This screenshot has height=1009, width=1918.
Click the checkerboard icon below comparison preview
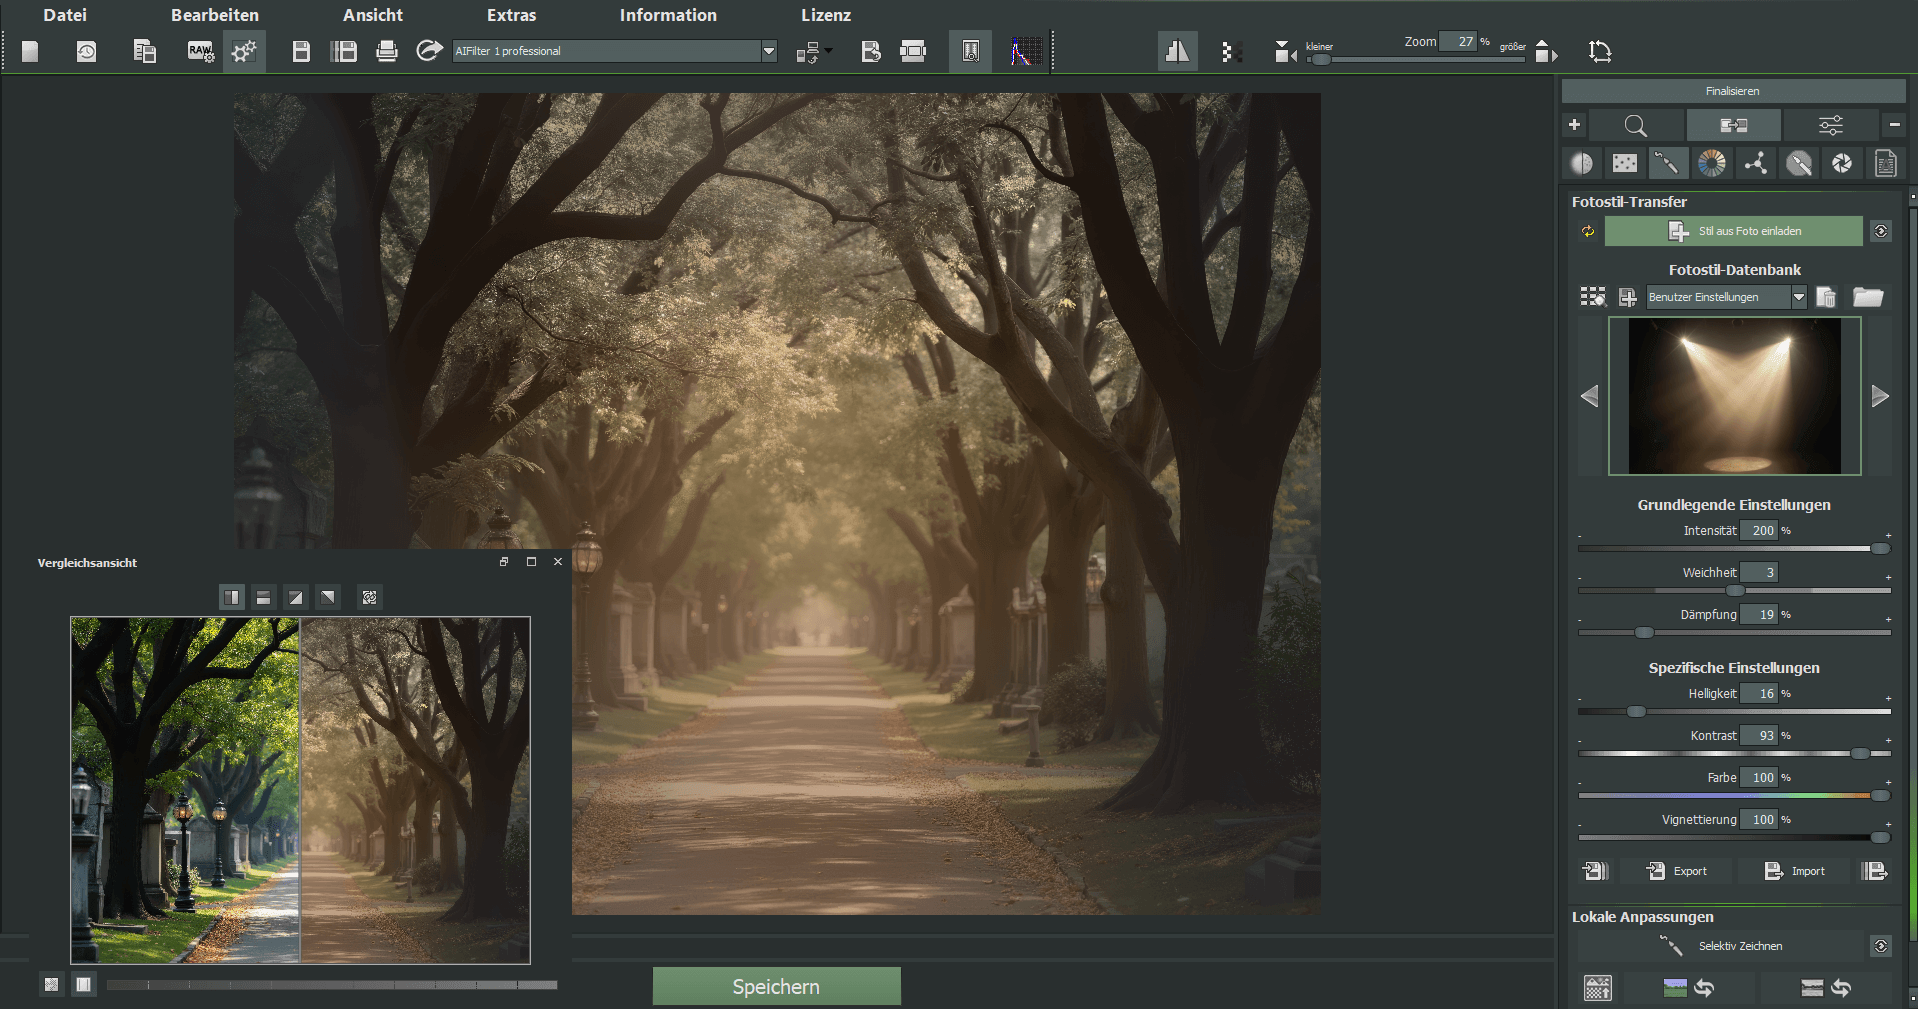click(x=51, y=985)
